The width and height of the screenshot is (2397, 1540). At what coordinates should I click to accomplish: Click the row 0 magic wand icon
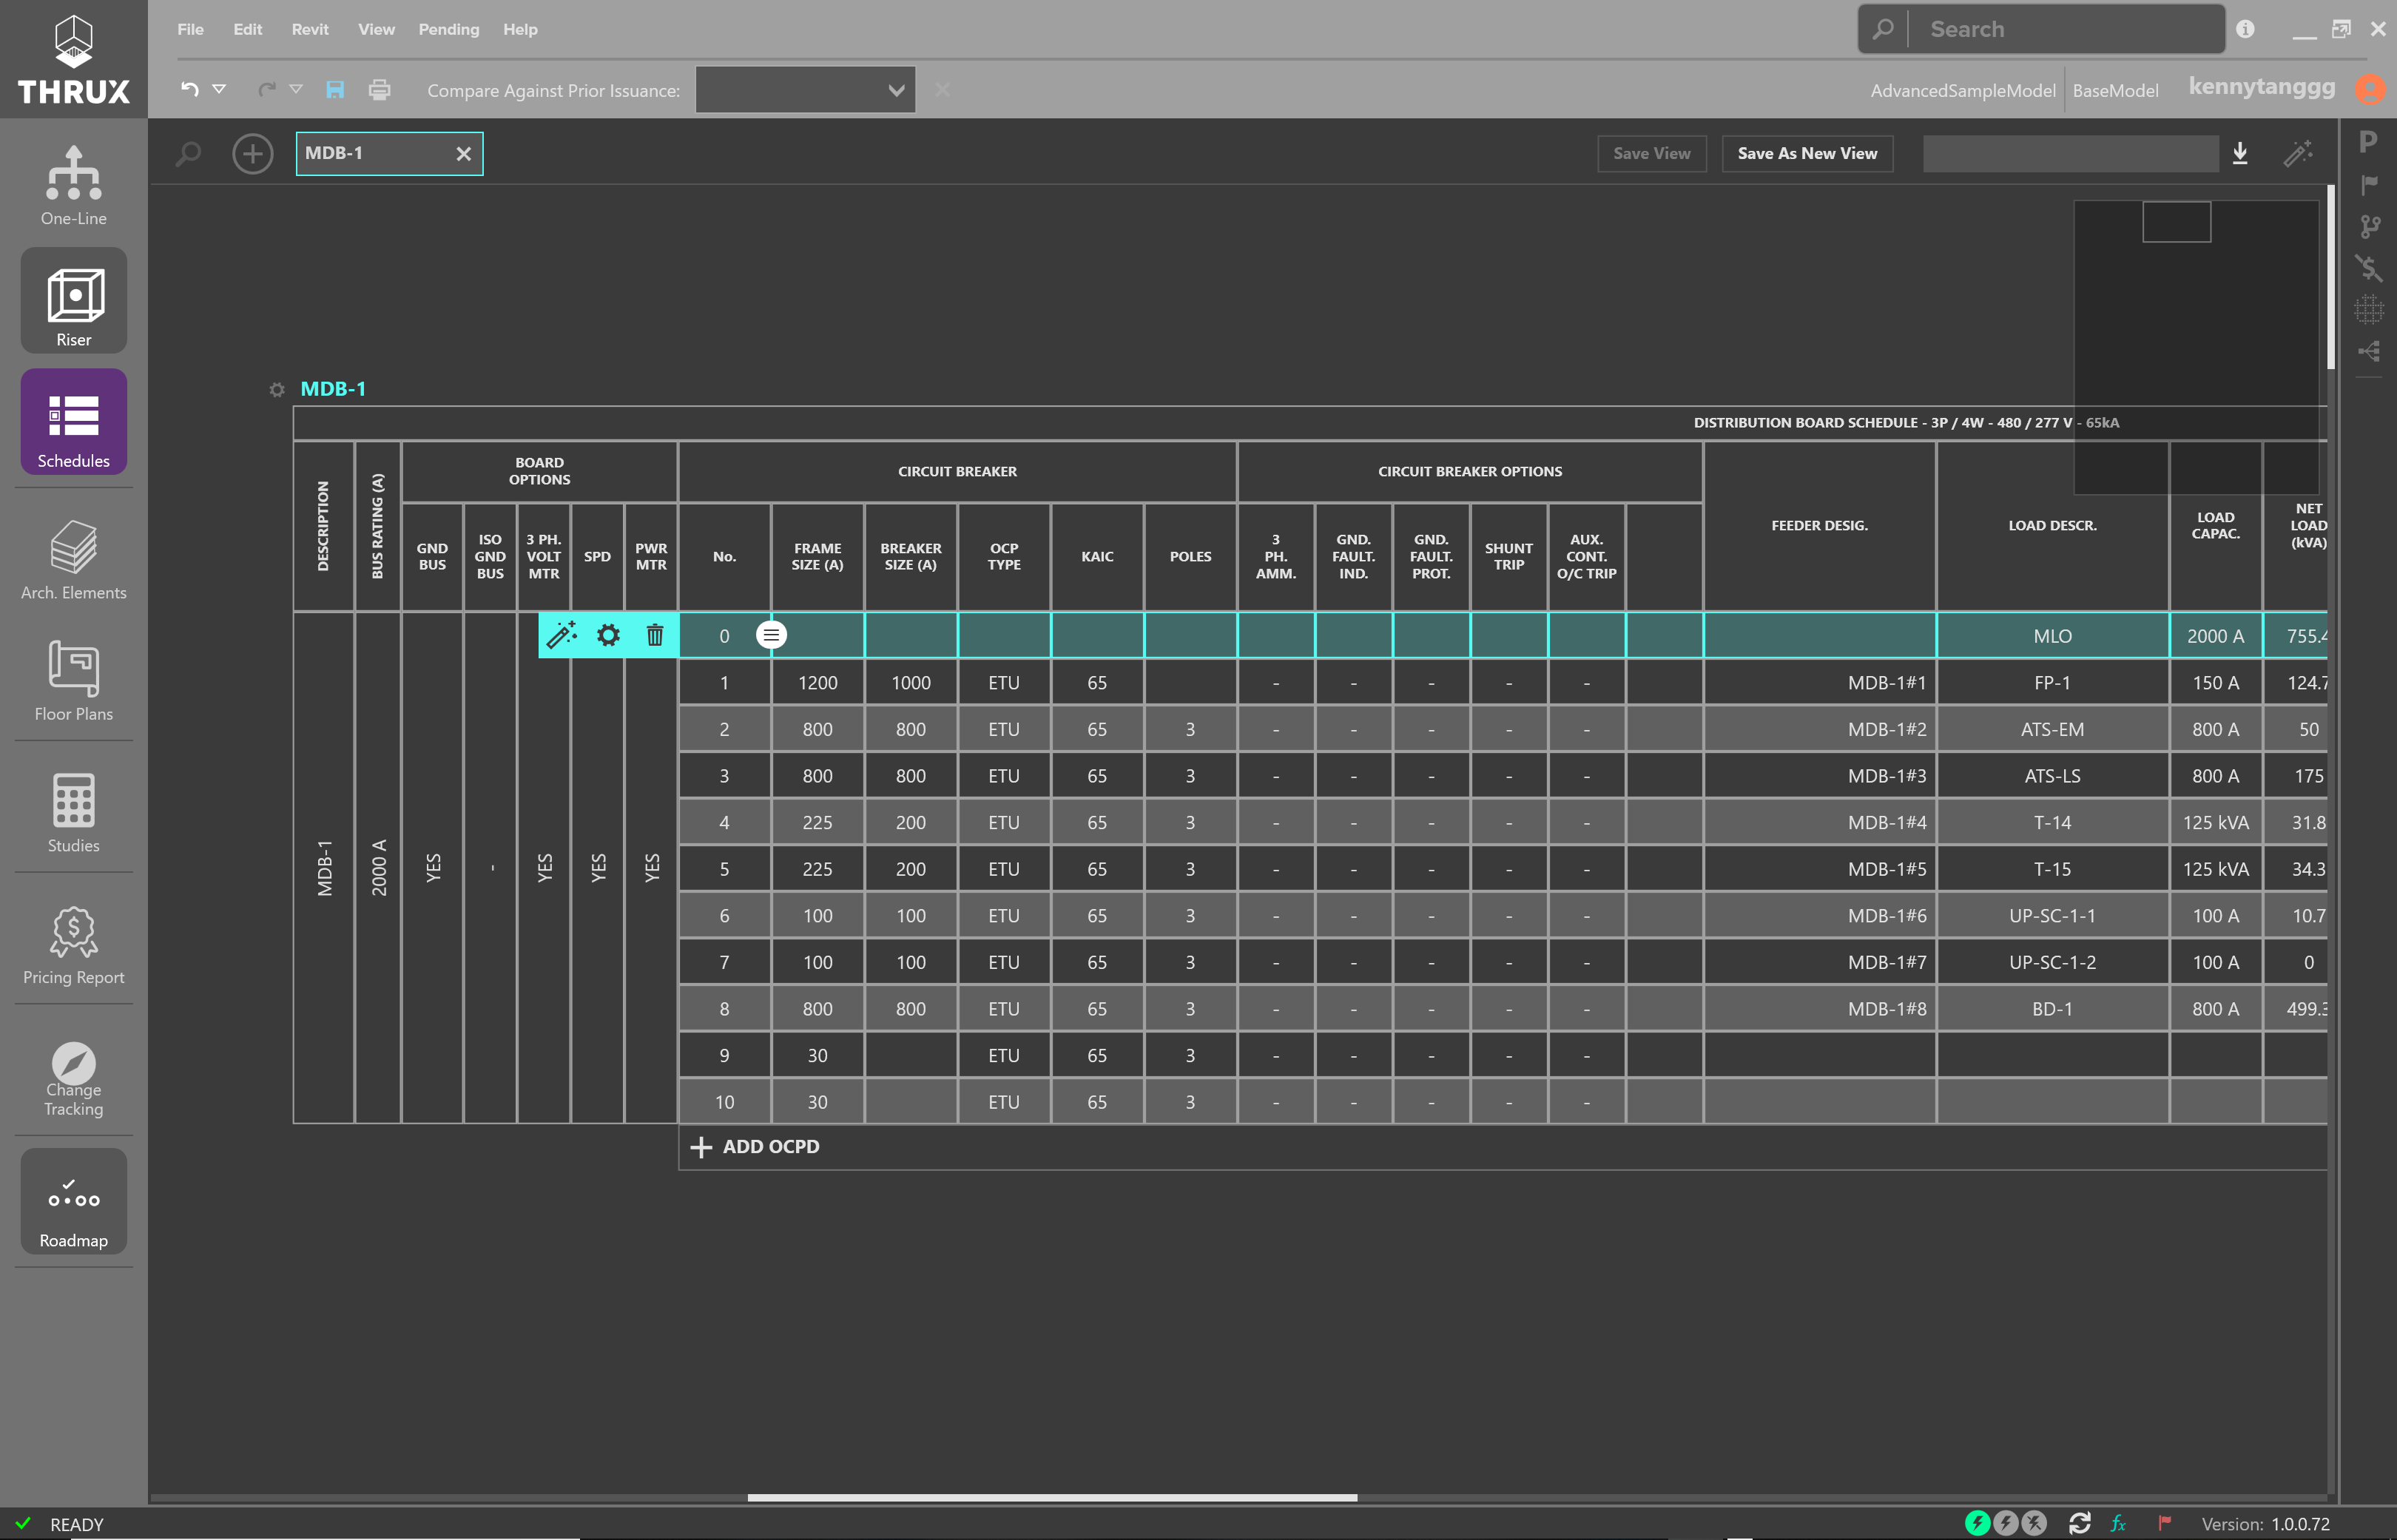562,635
